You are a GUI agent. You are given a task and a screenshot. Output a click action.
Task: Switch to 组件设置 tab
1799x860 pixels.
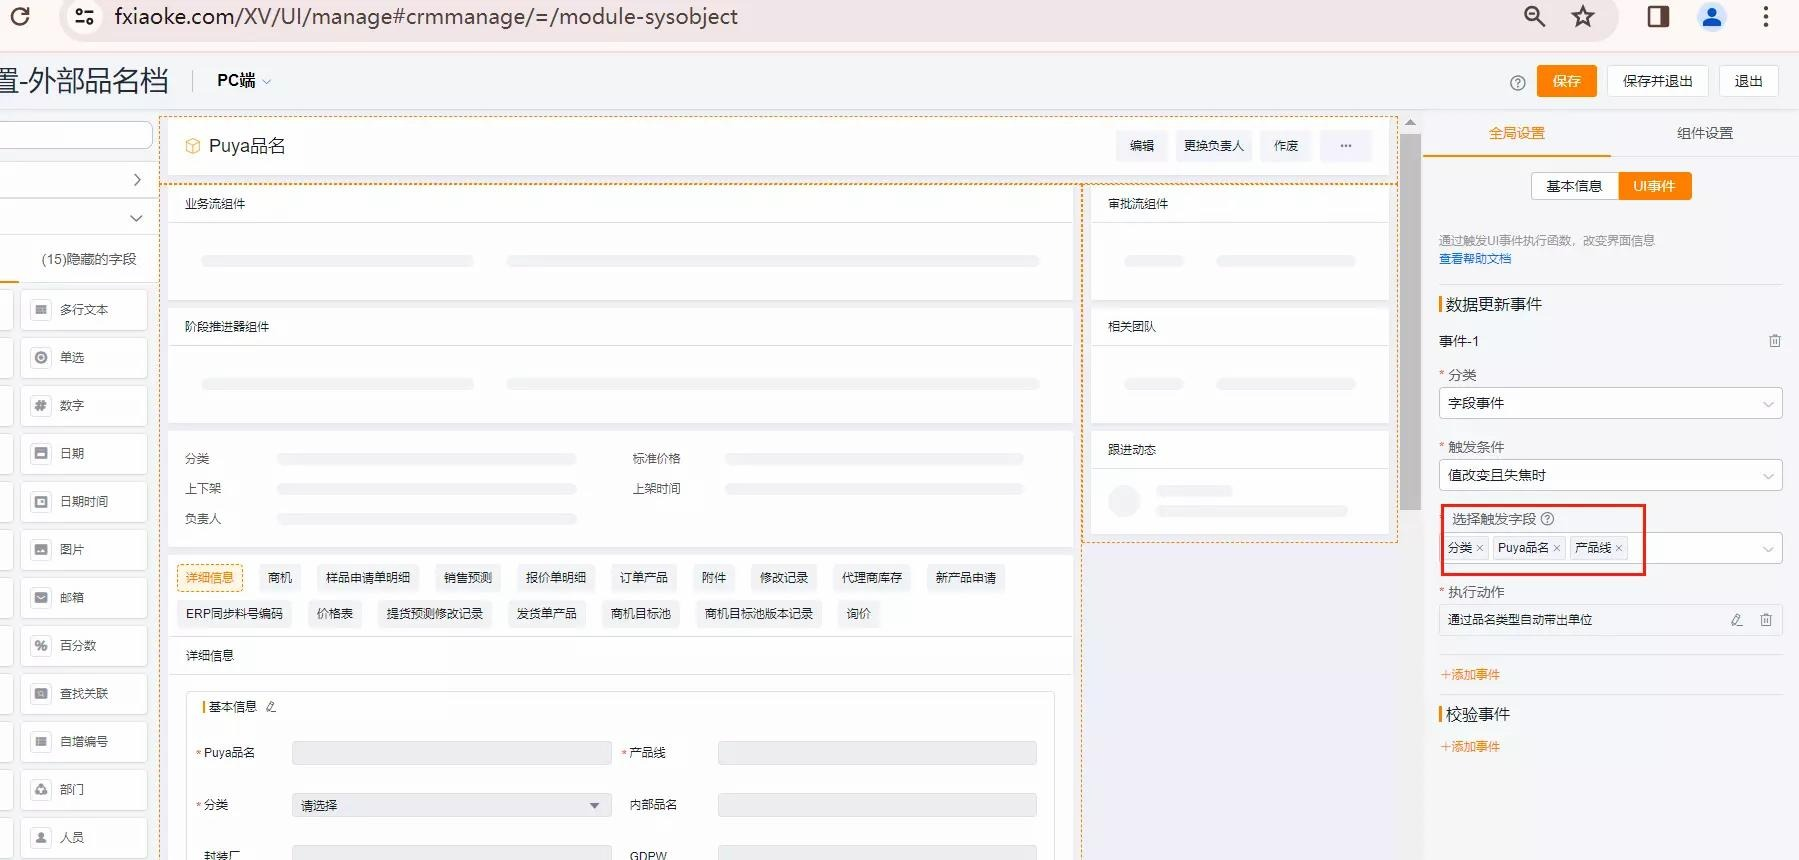tap(1705, 133)
